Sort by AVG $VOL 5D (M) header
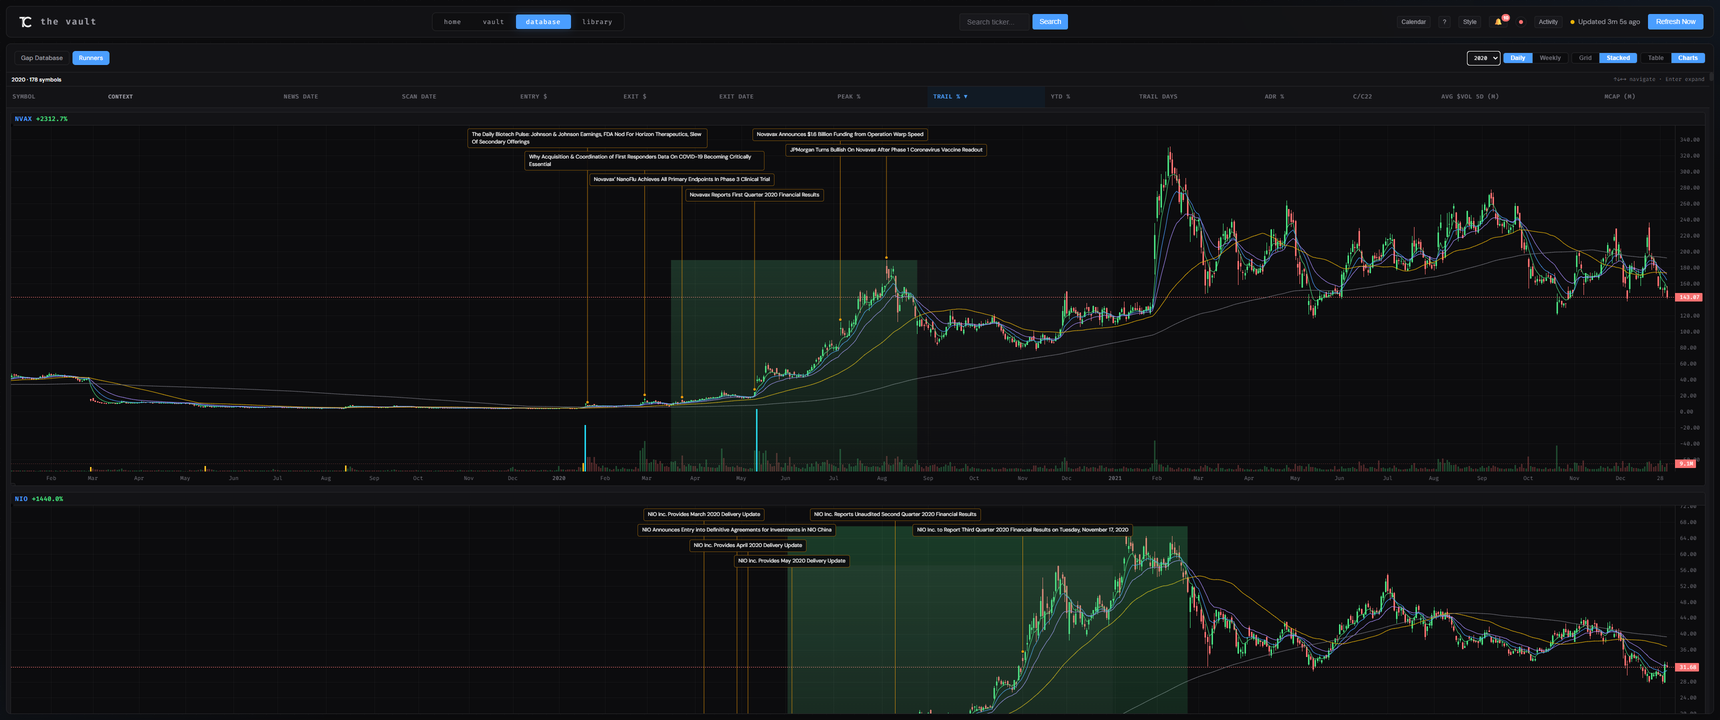This screenshot has width=1720, height=720. (x=1470, y=97)
